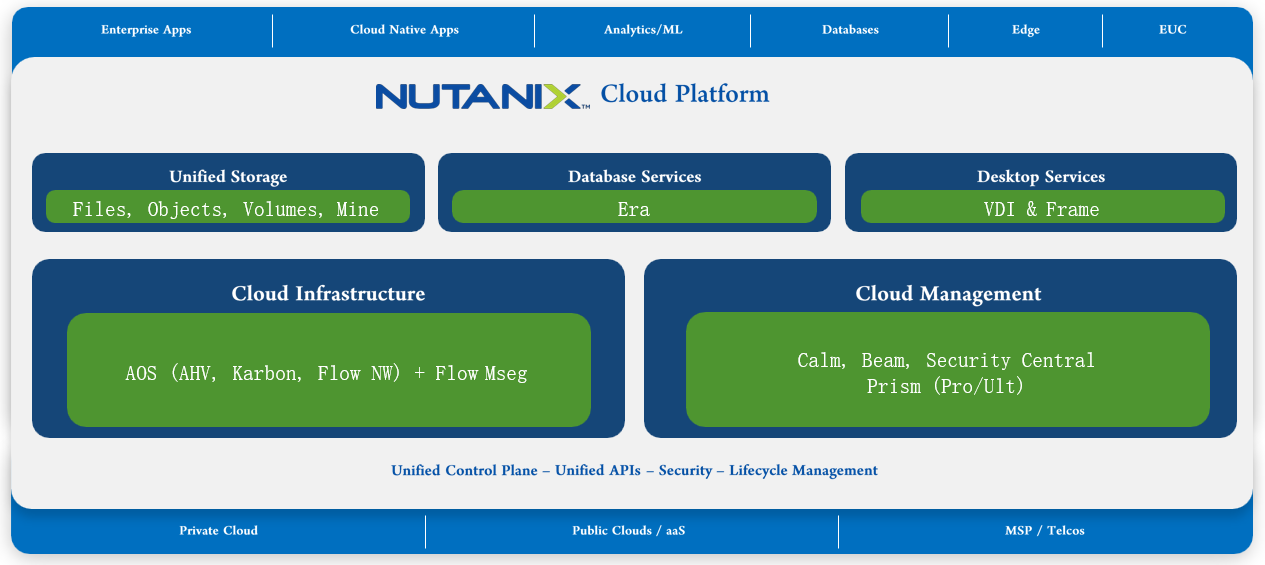Select the Edge segment
The width and height of the screenshot is (1265, 565).
click(x=1025, y=30)
